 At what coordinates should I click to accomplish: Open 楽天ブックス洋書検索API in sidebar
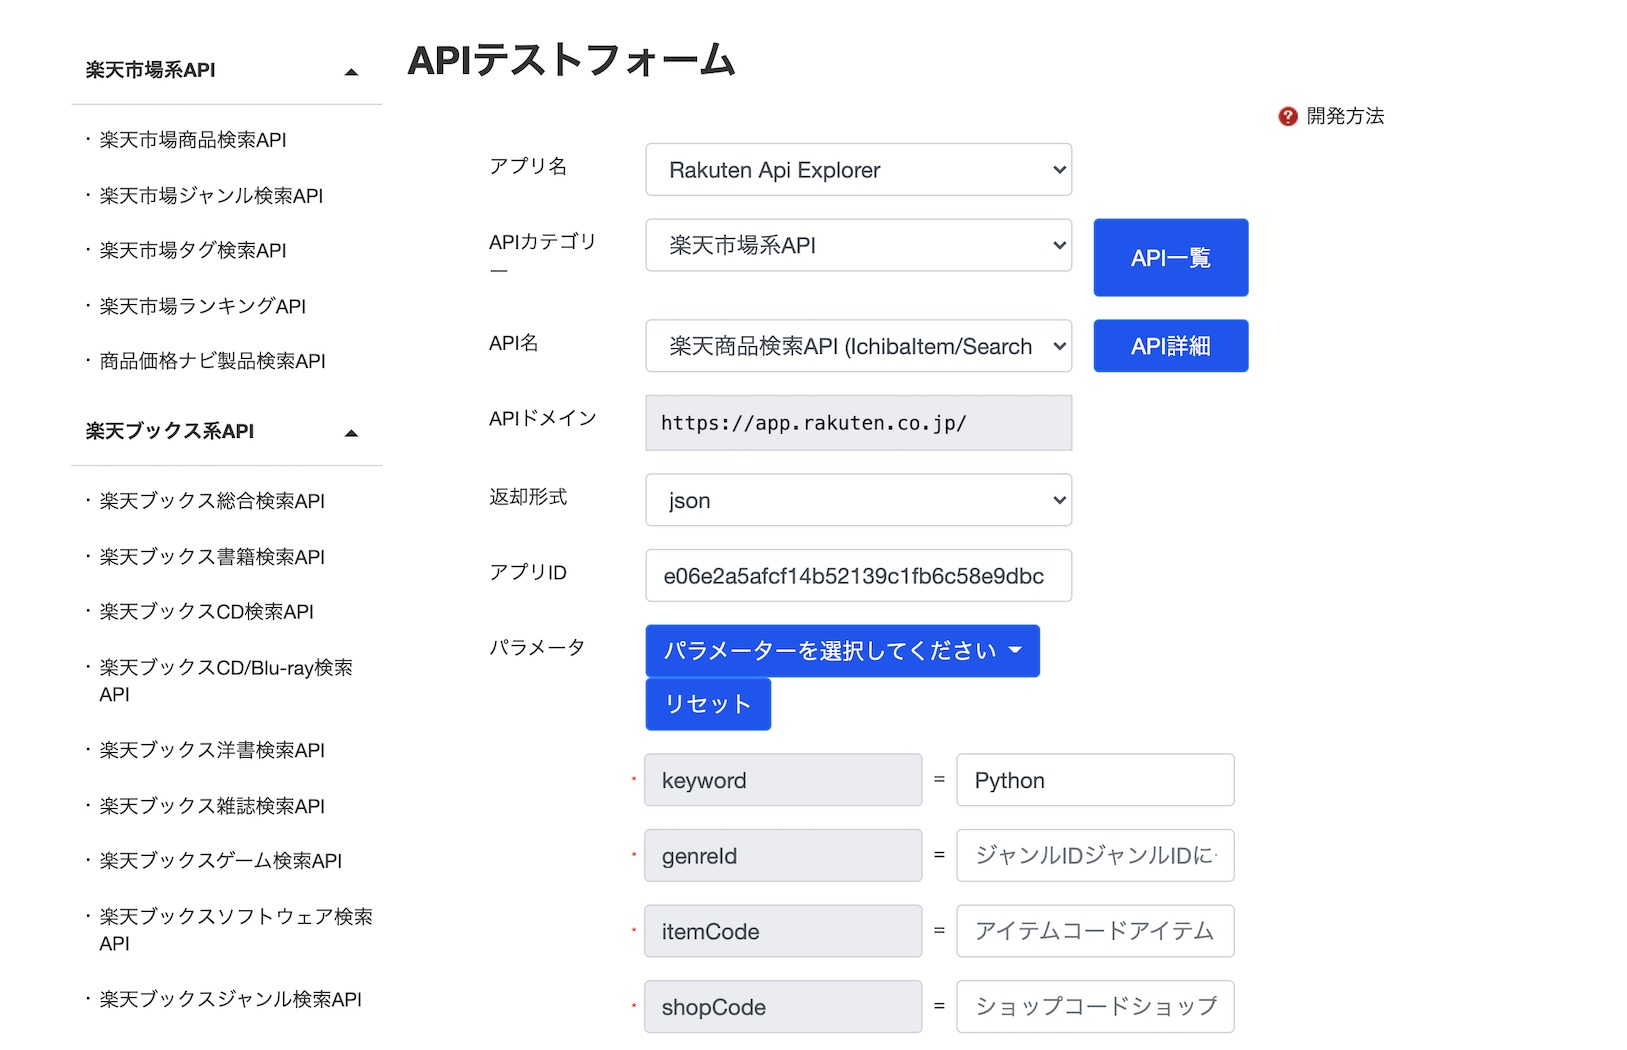click(x=212, y=750)
